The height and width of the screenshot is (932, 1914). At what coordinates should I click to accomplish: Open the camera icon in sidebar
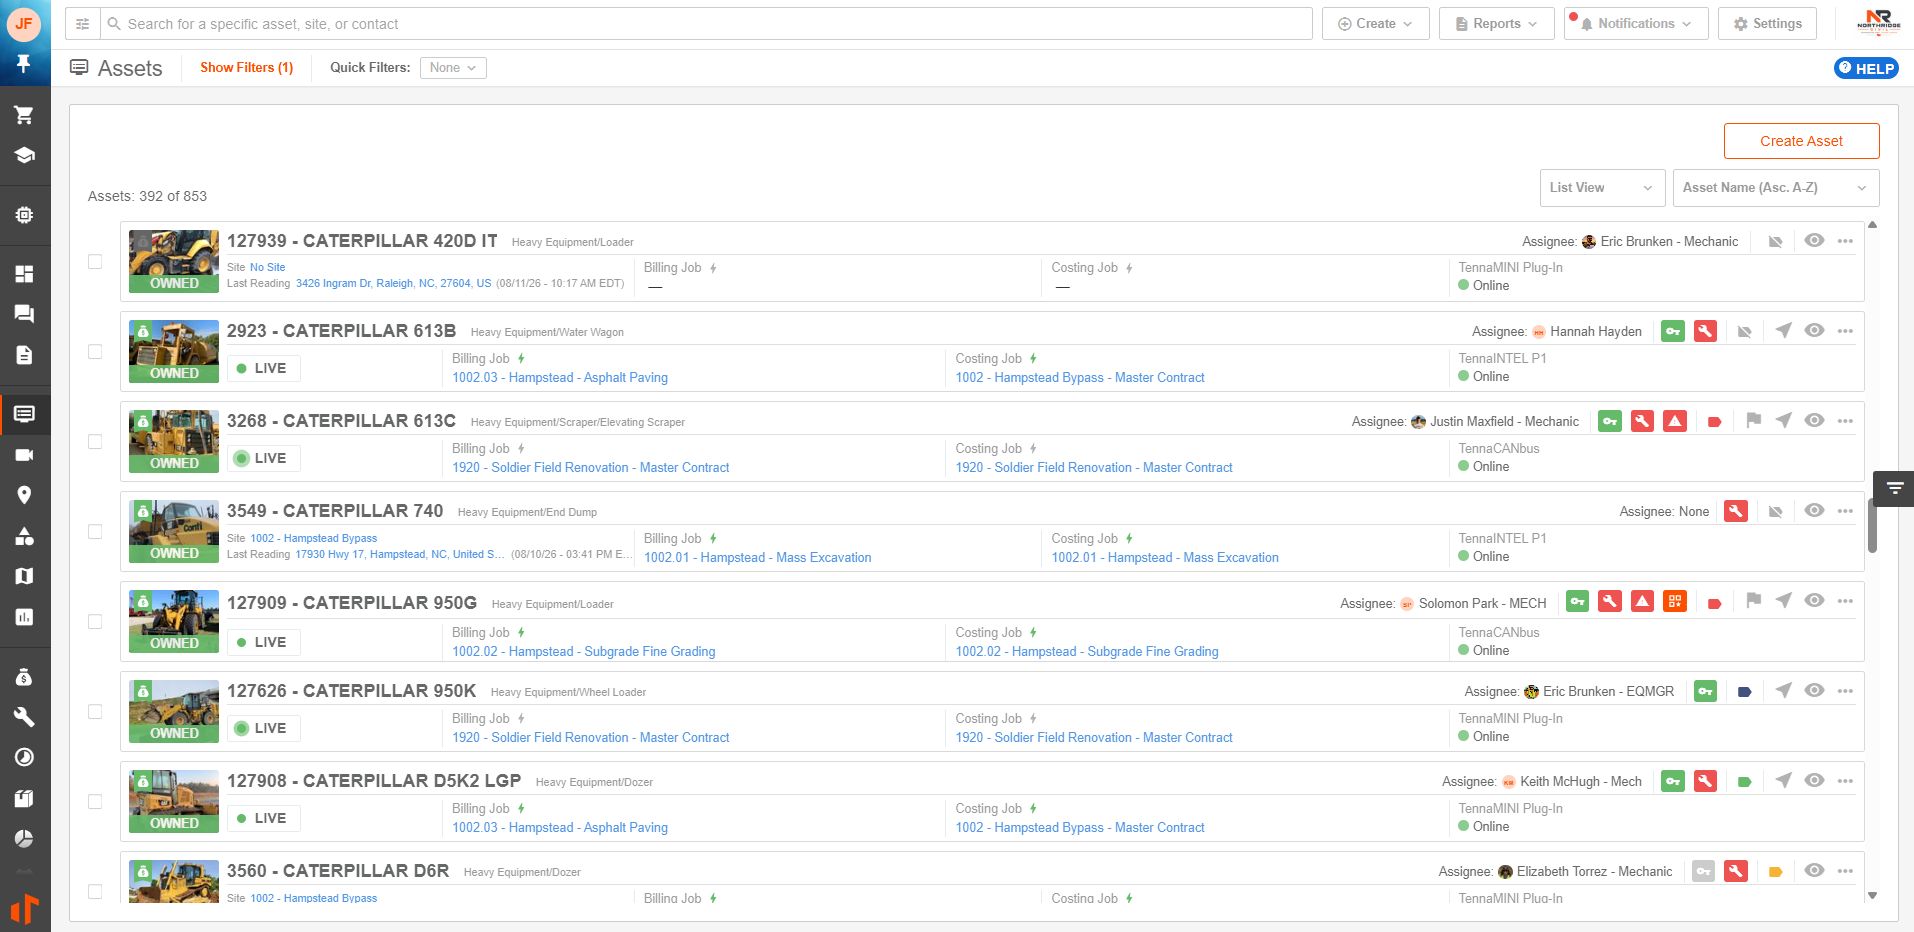(x=24, y=455)
